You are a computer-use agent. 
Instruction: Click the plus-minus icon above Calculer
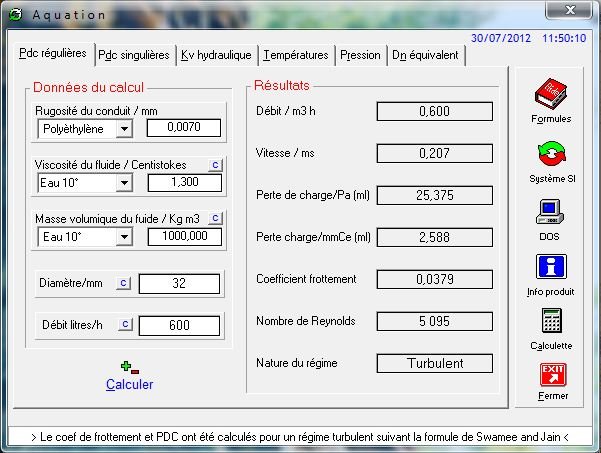[x=129, y=367]
